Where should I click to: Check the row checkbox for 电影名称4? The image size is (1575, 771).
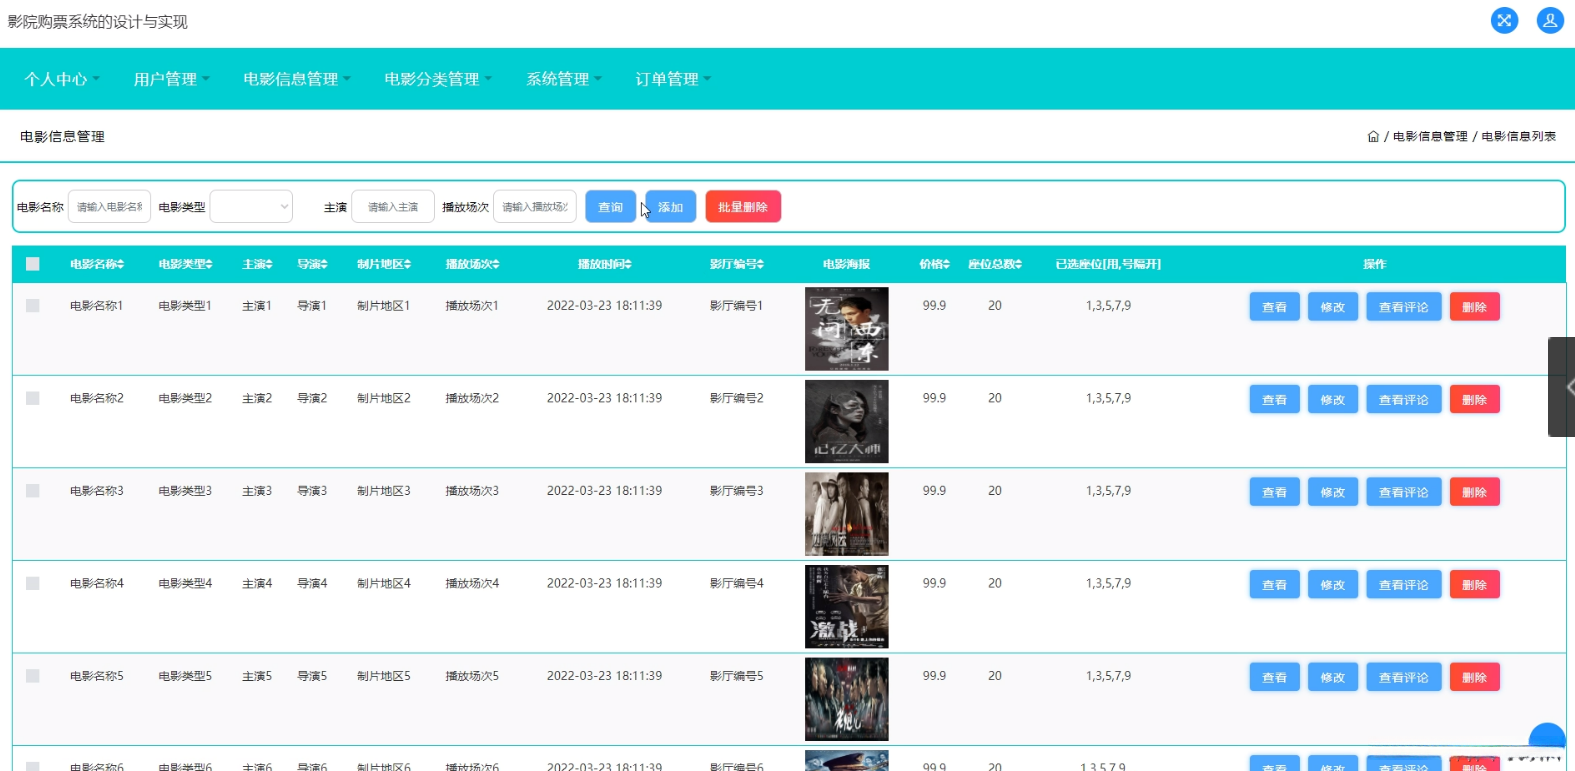33,583
